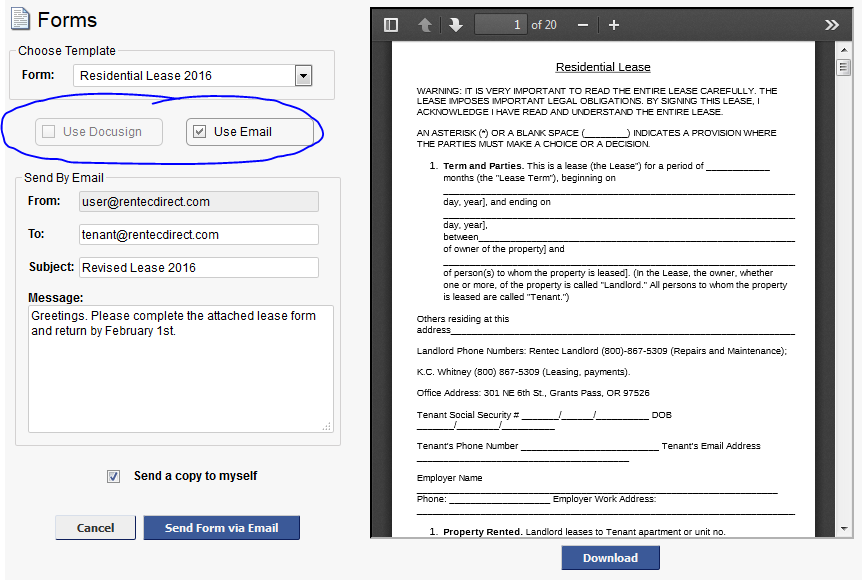Toggle Send a copy to myself
The height and width of the screenshot is (580, 862).
point(113,476)
